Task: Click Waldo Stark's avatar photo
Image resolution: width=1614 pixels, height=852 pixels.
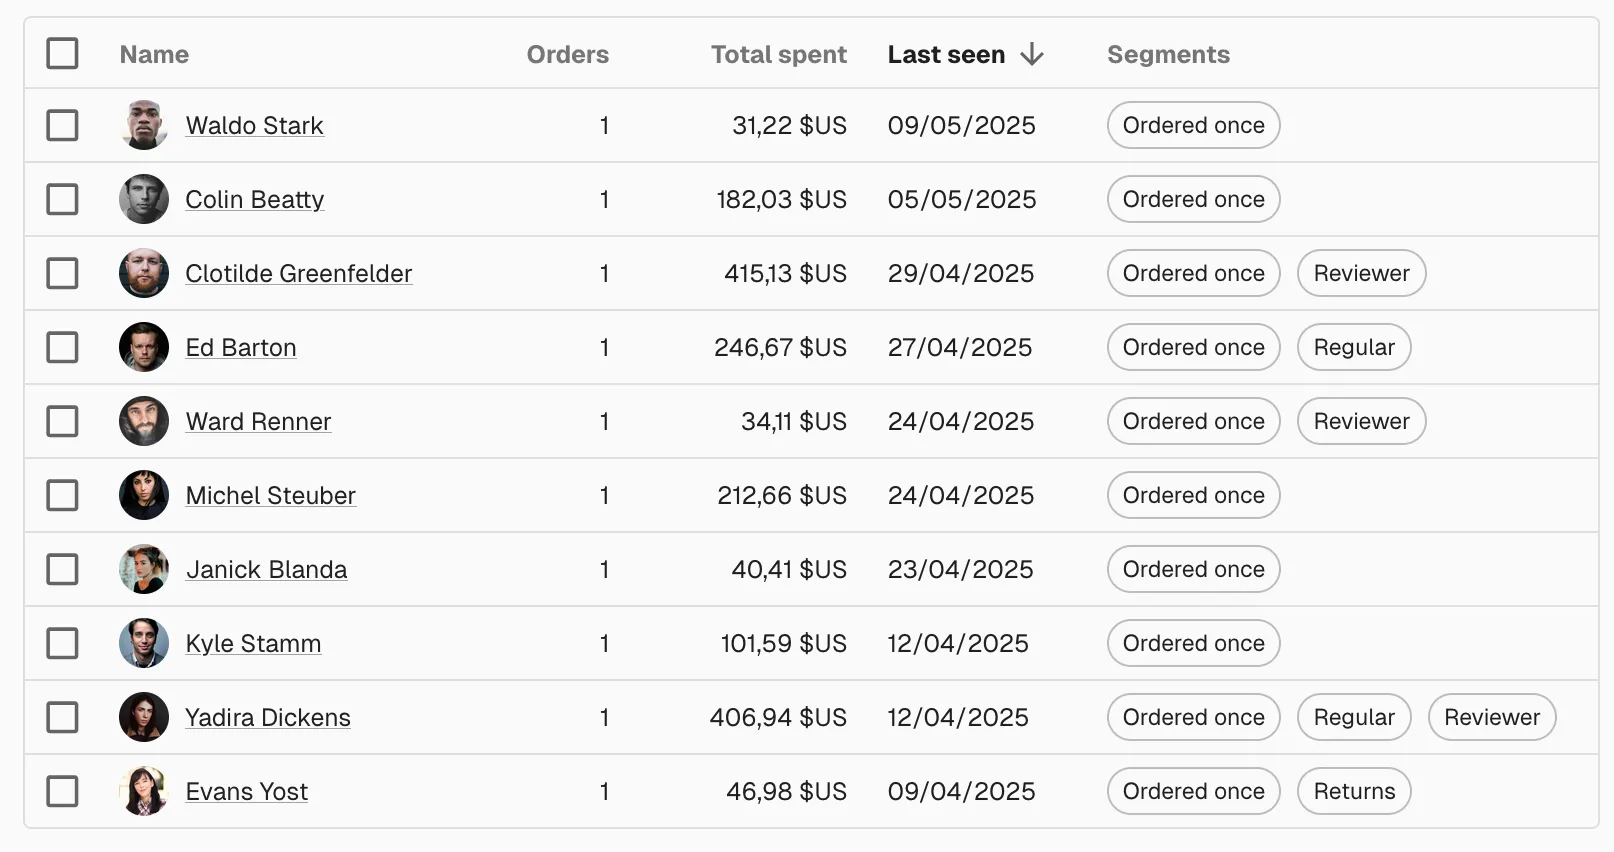Action: coord(143,126)
